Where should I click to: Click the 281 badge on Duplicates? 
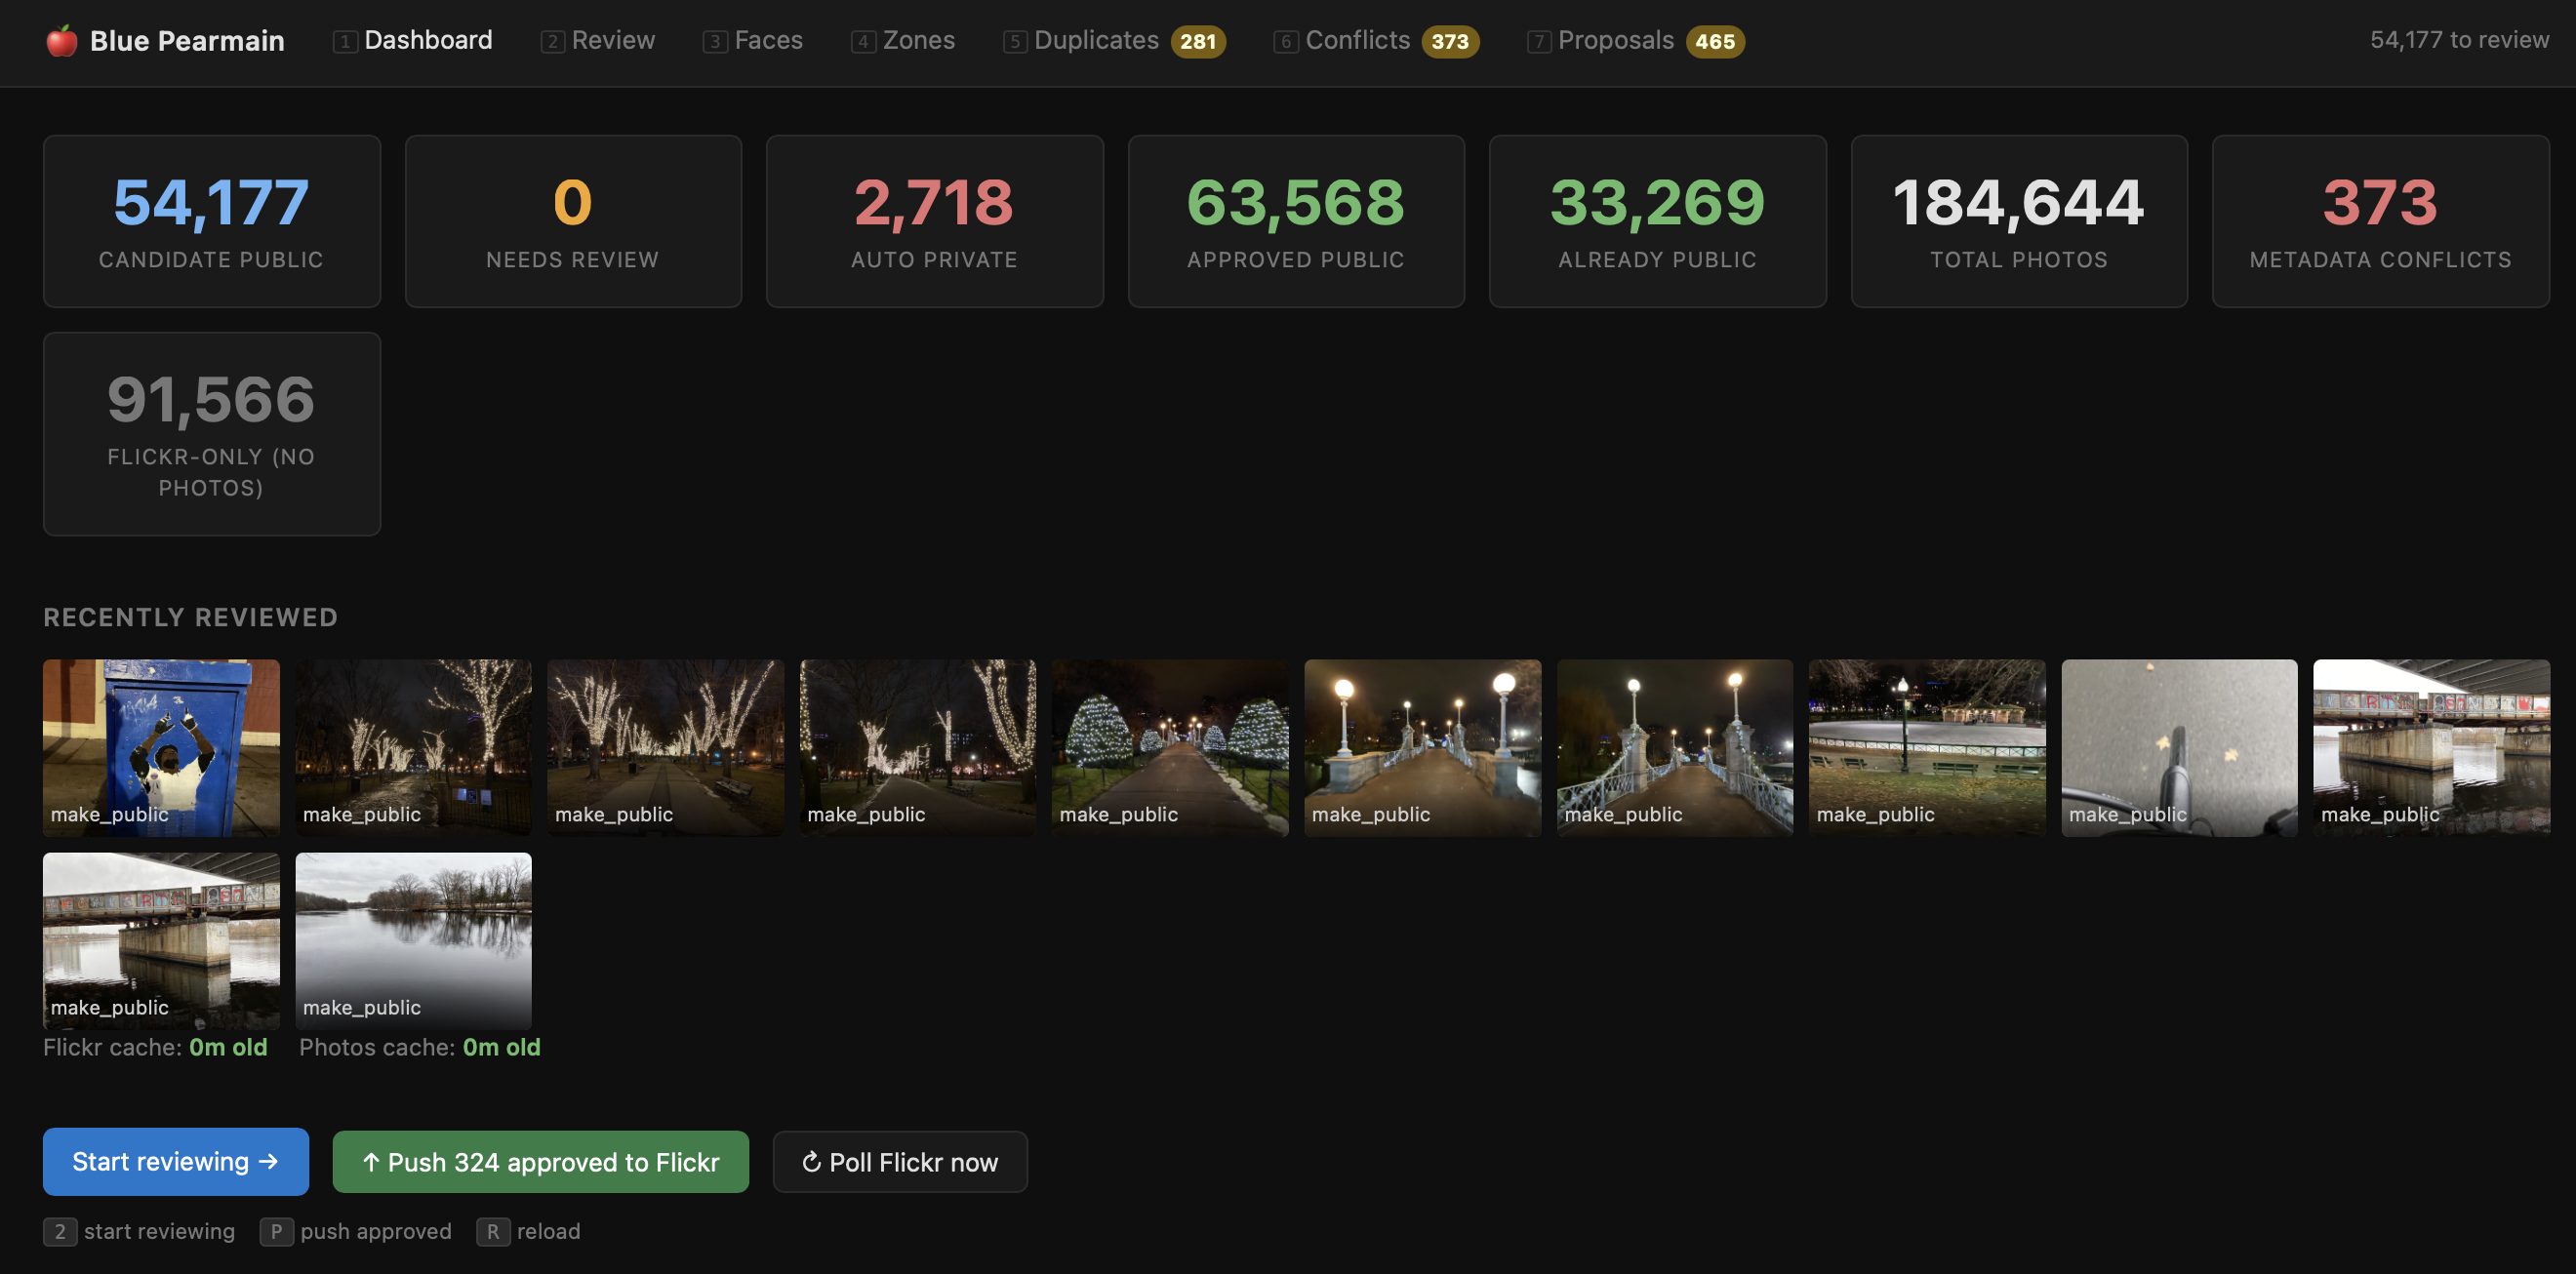coord(1198,42)
